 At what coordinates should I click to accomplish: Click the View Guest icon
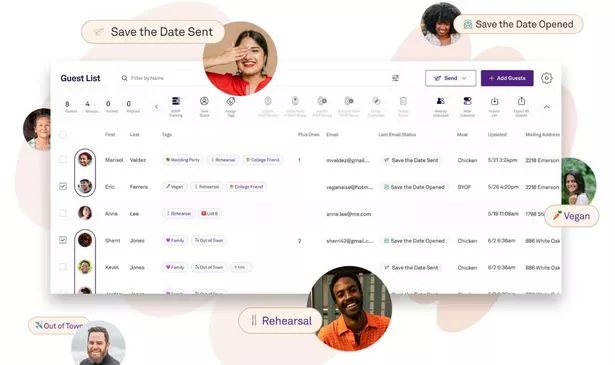tap(204, 106)
